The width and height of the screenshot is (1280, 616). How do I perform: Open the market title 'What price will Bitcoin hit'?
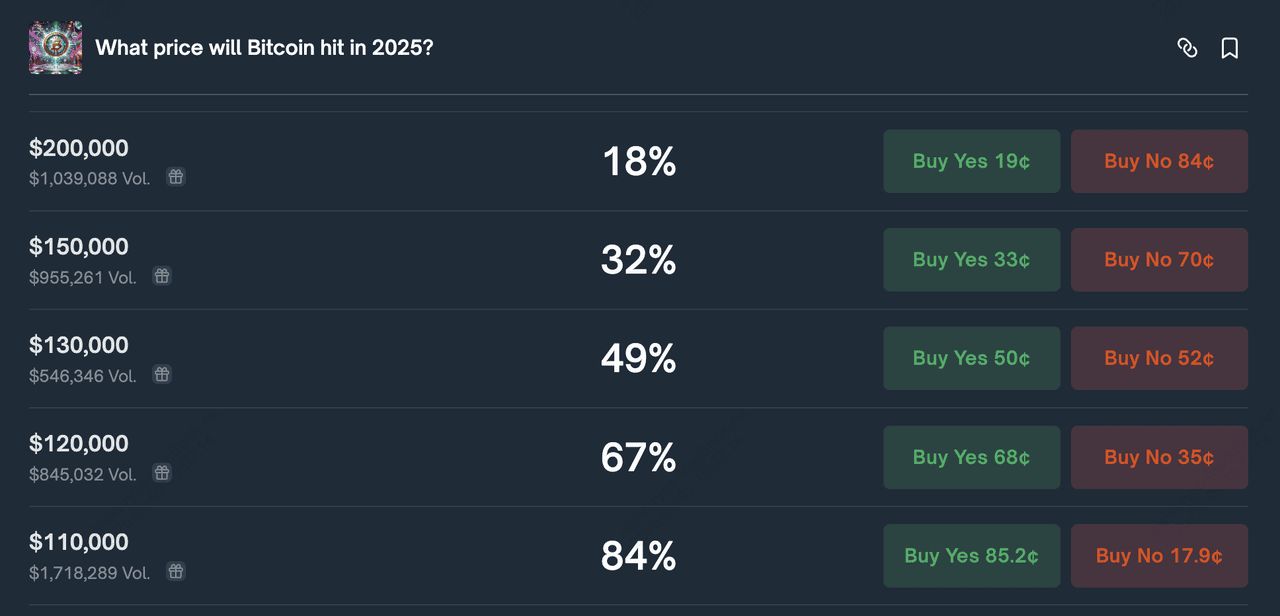pos(264,48)
